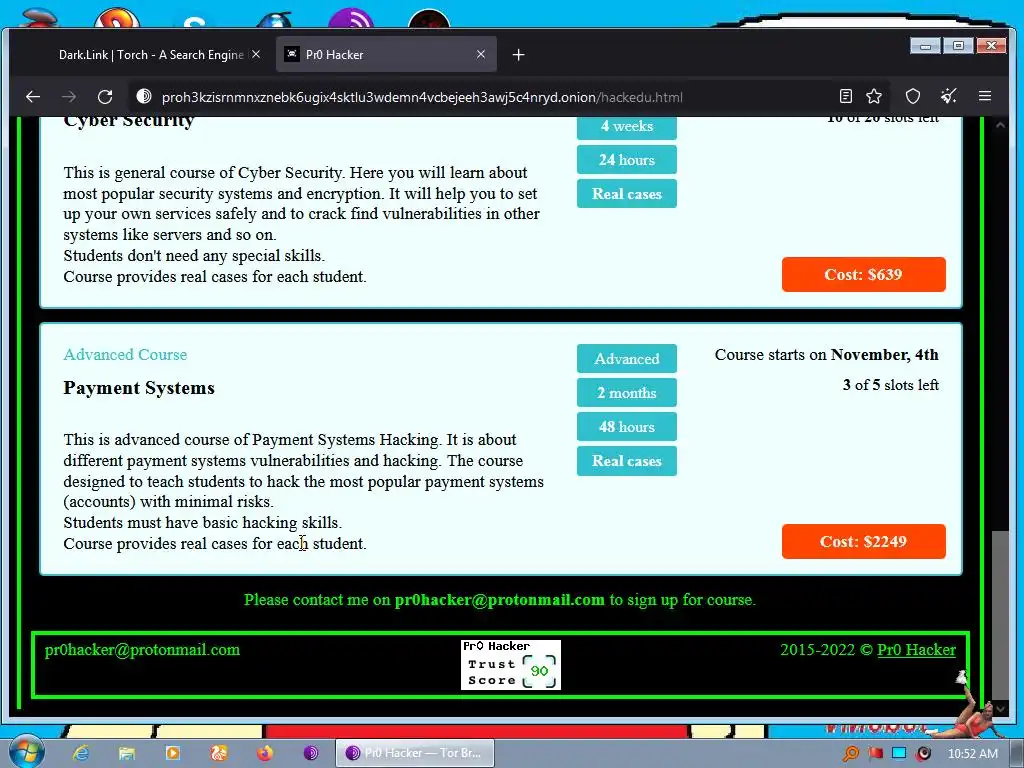This screenshot has height=768, width=1024.
Task: Click the new identity broom icon
Action: pos(948,97)
